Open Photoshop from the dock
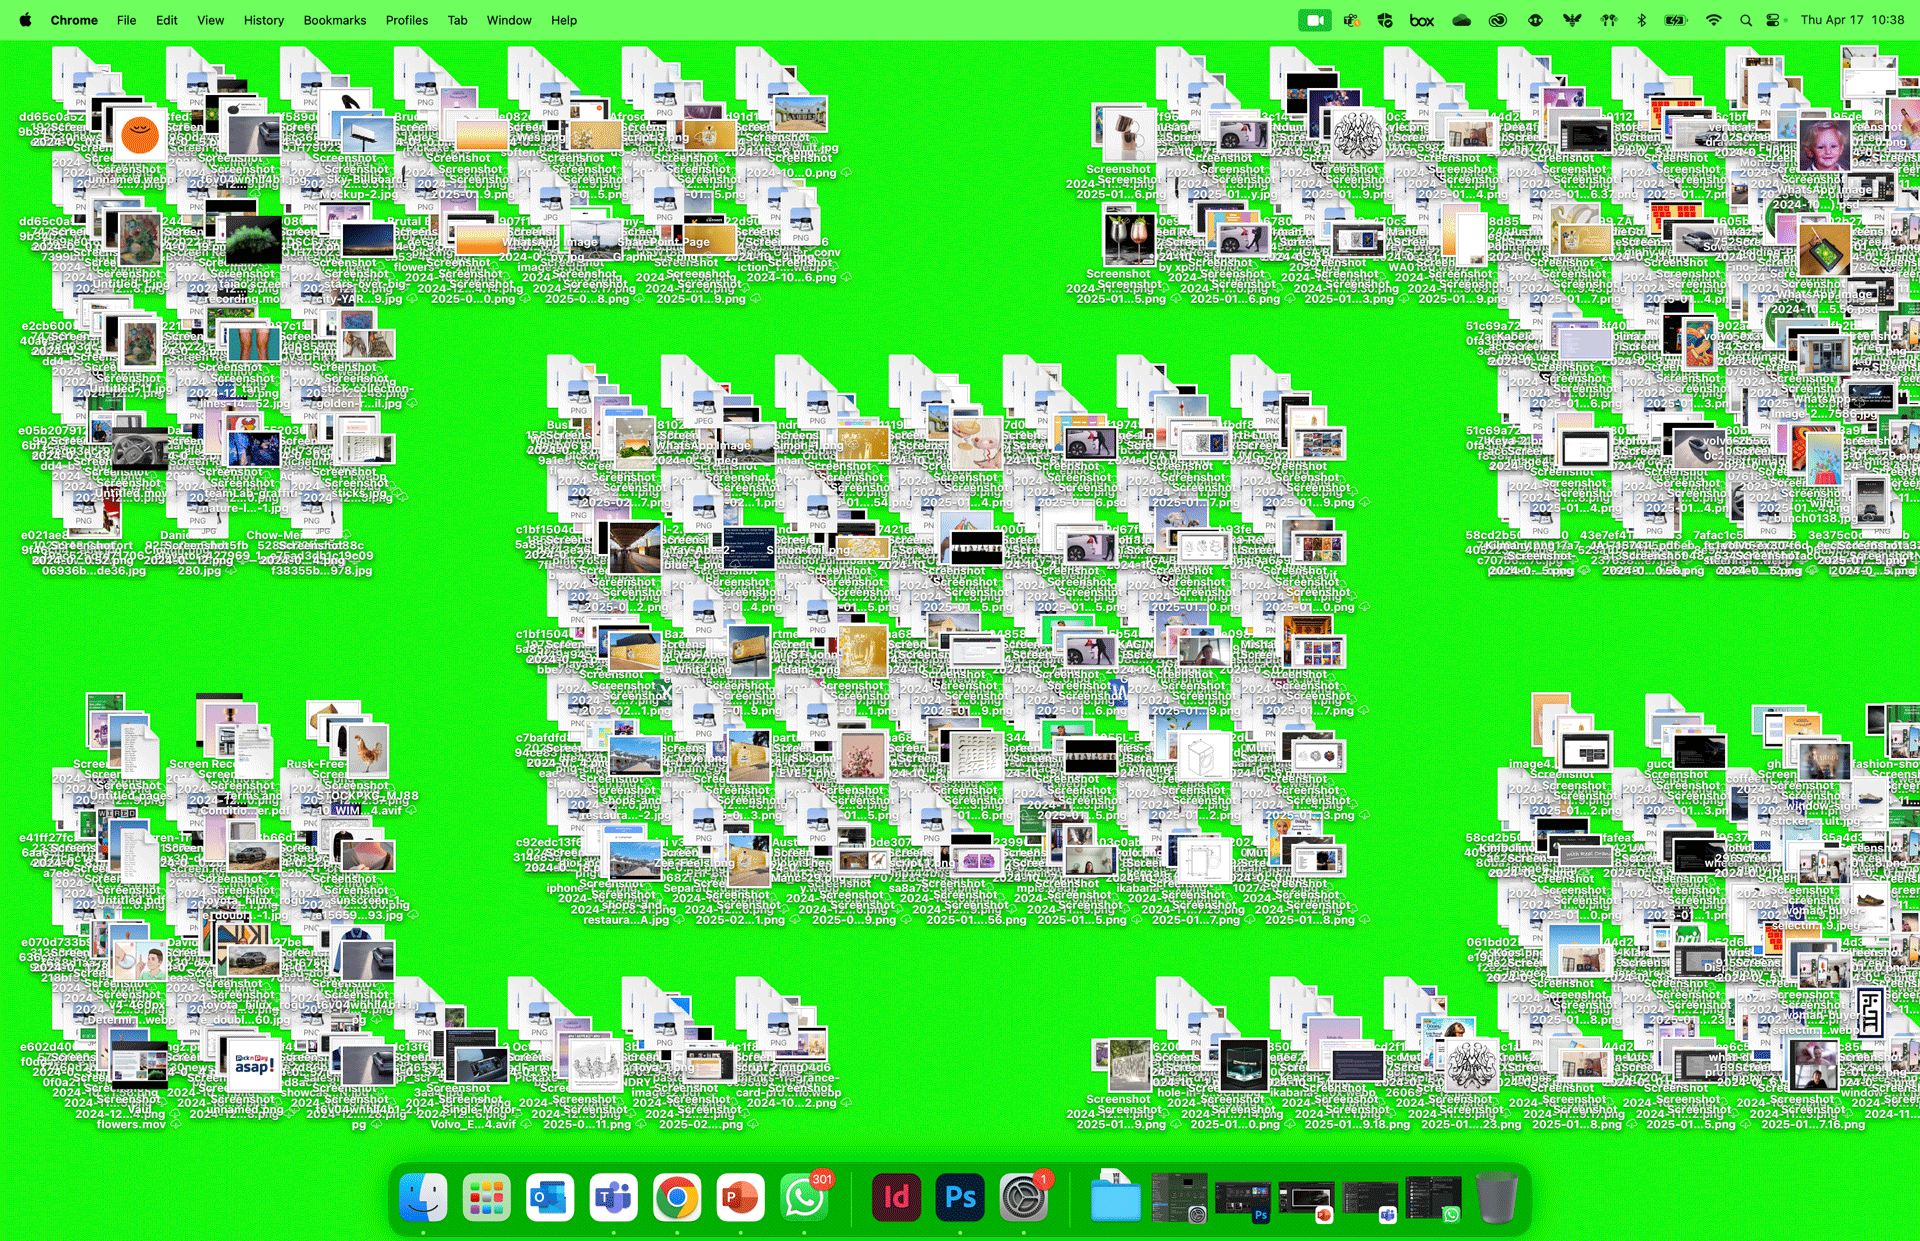This screenshot has height=1241, width=1920. click(x=960, y=1197)
